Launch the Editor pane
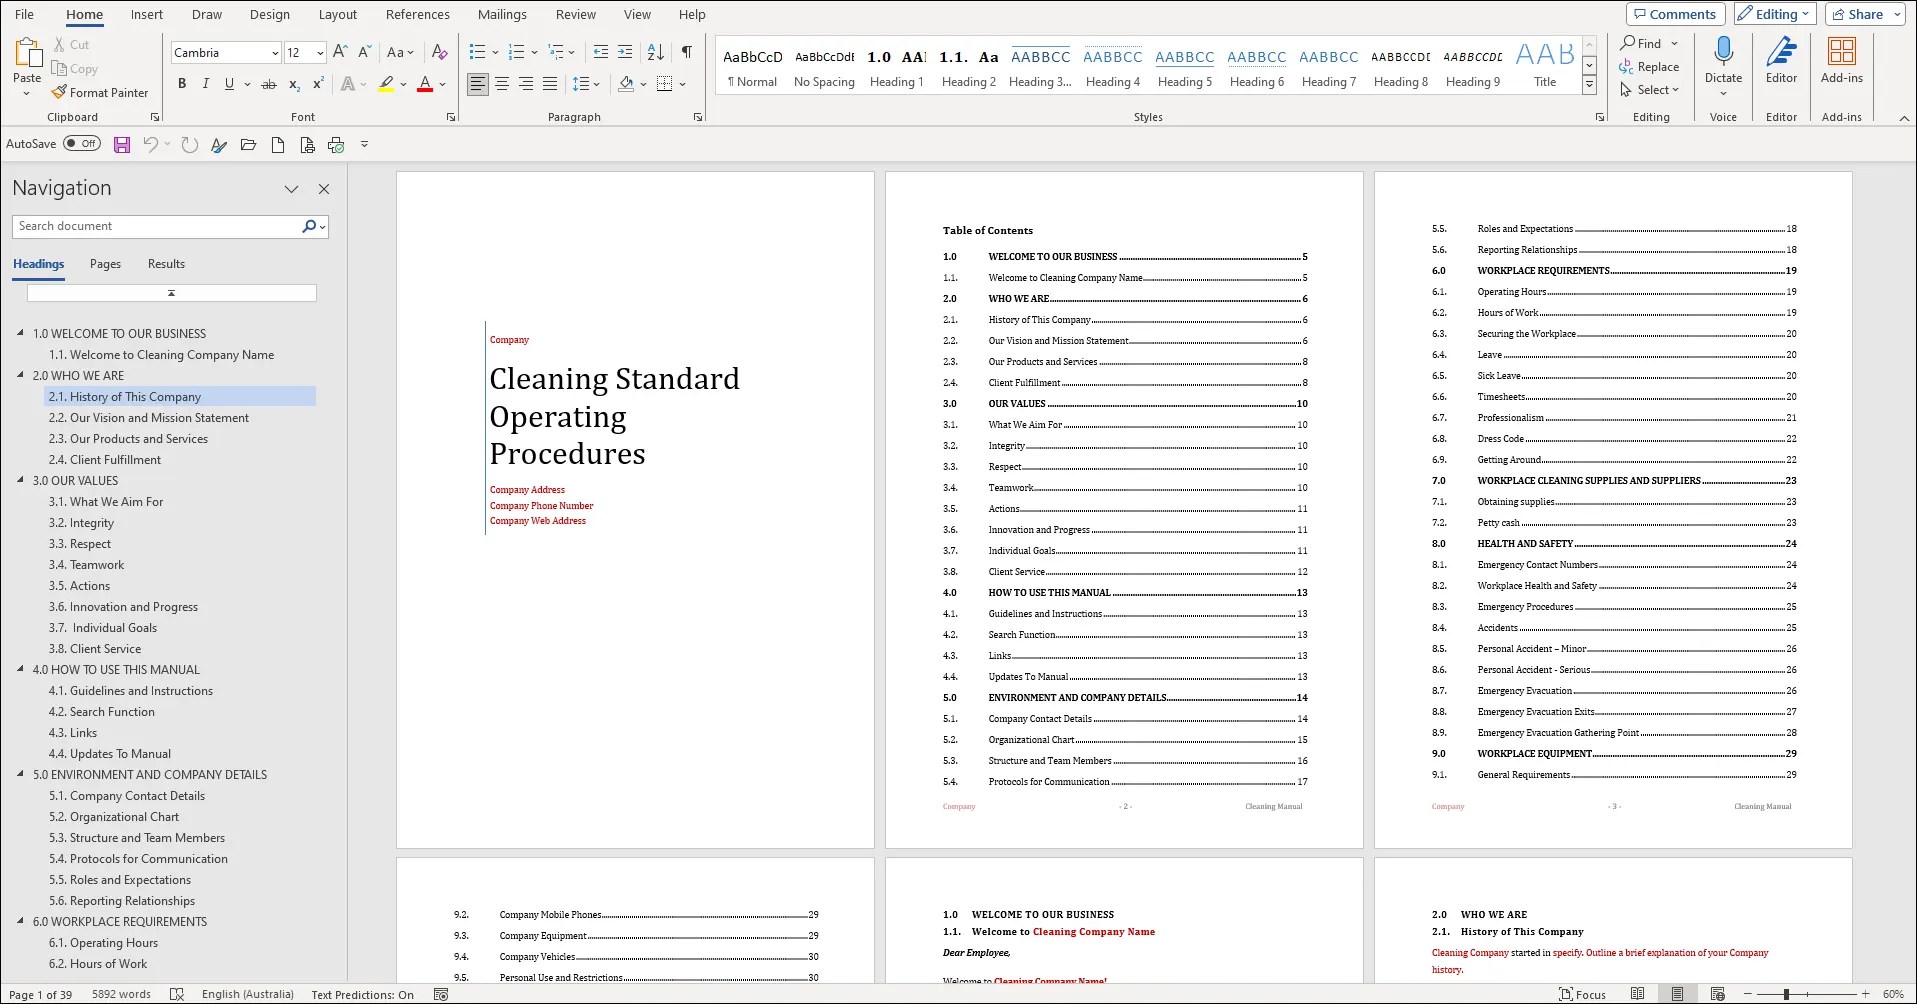The image size is (1917, 1004). click(1781, 60)
